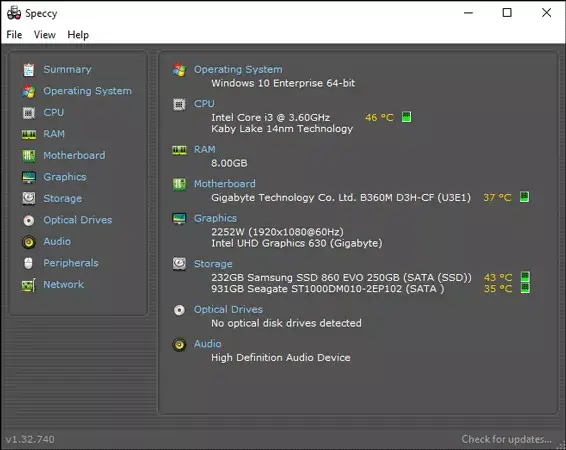Viewport: 566px width, 450px height.
Task: Open the Help menu
Action: [78, 35]
